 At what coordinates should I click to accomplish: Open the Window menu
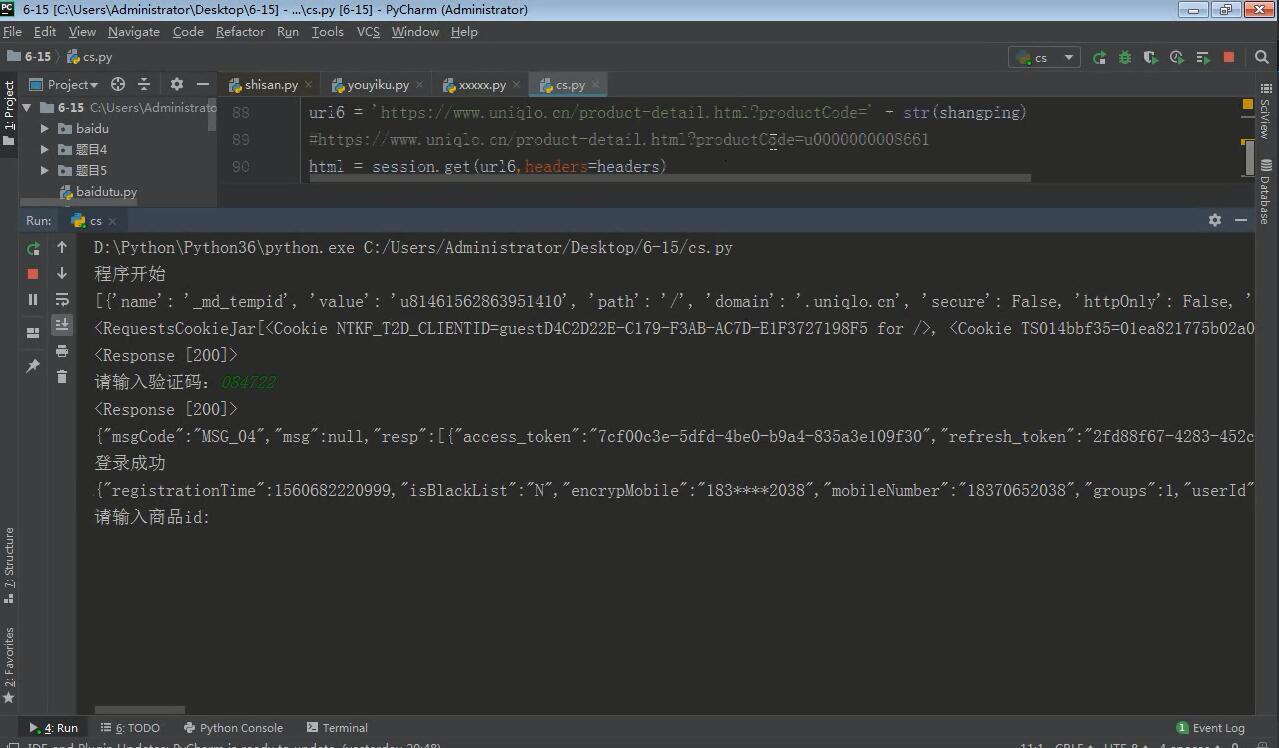(x=415, y=32)
